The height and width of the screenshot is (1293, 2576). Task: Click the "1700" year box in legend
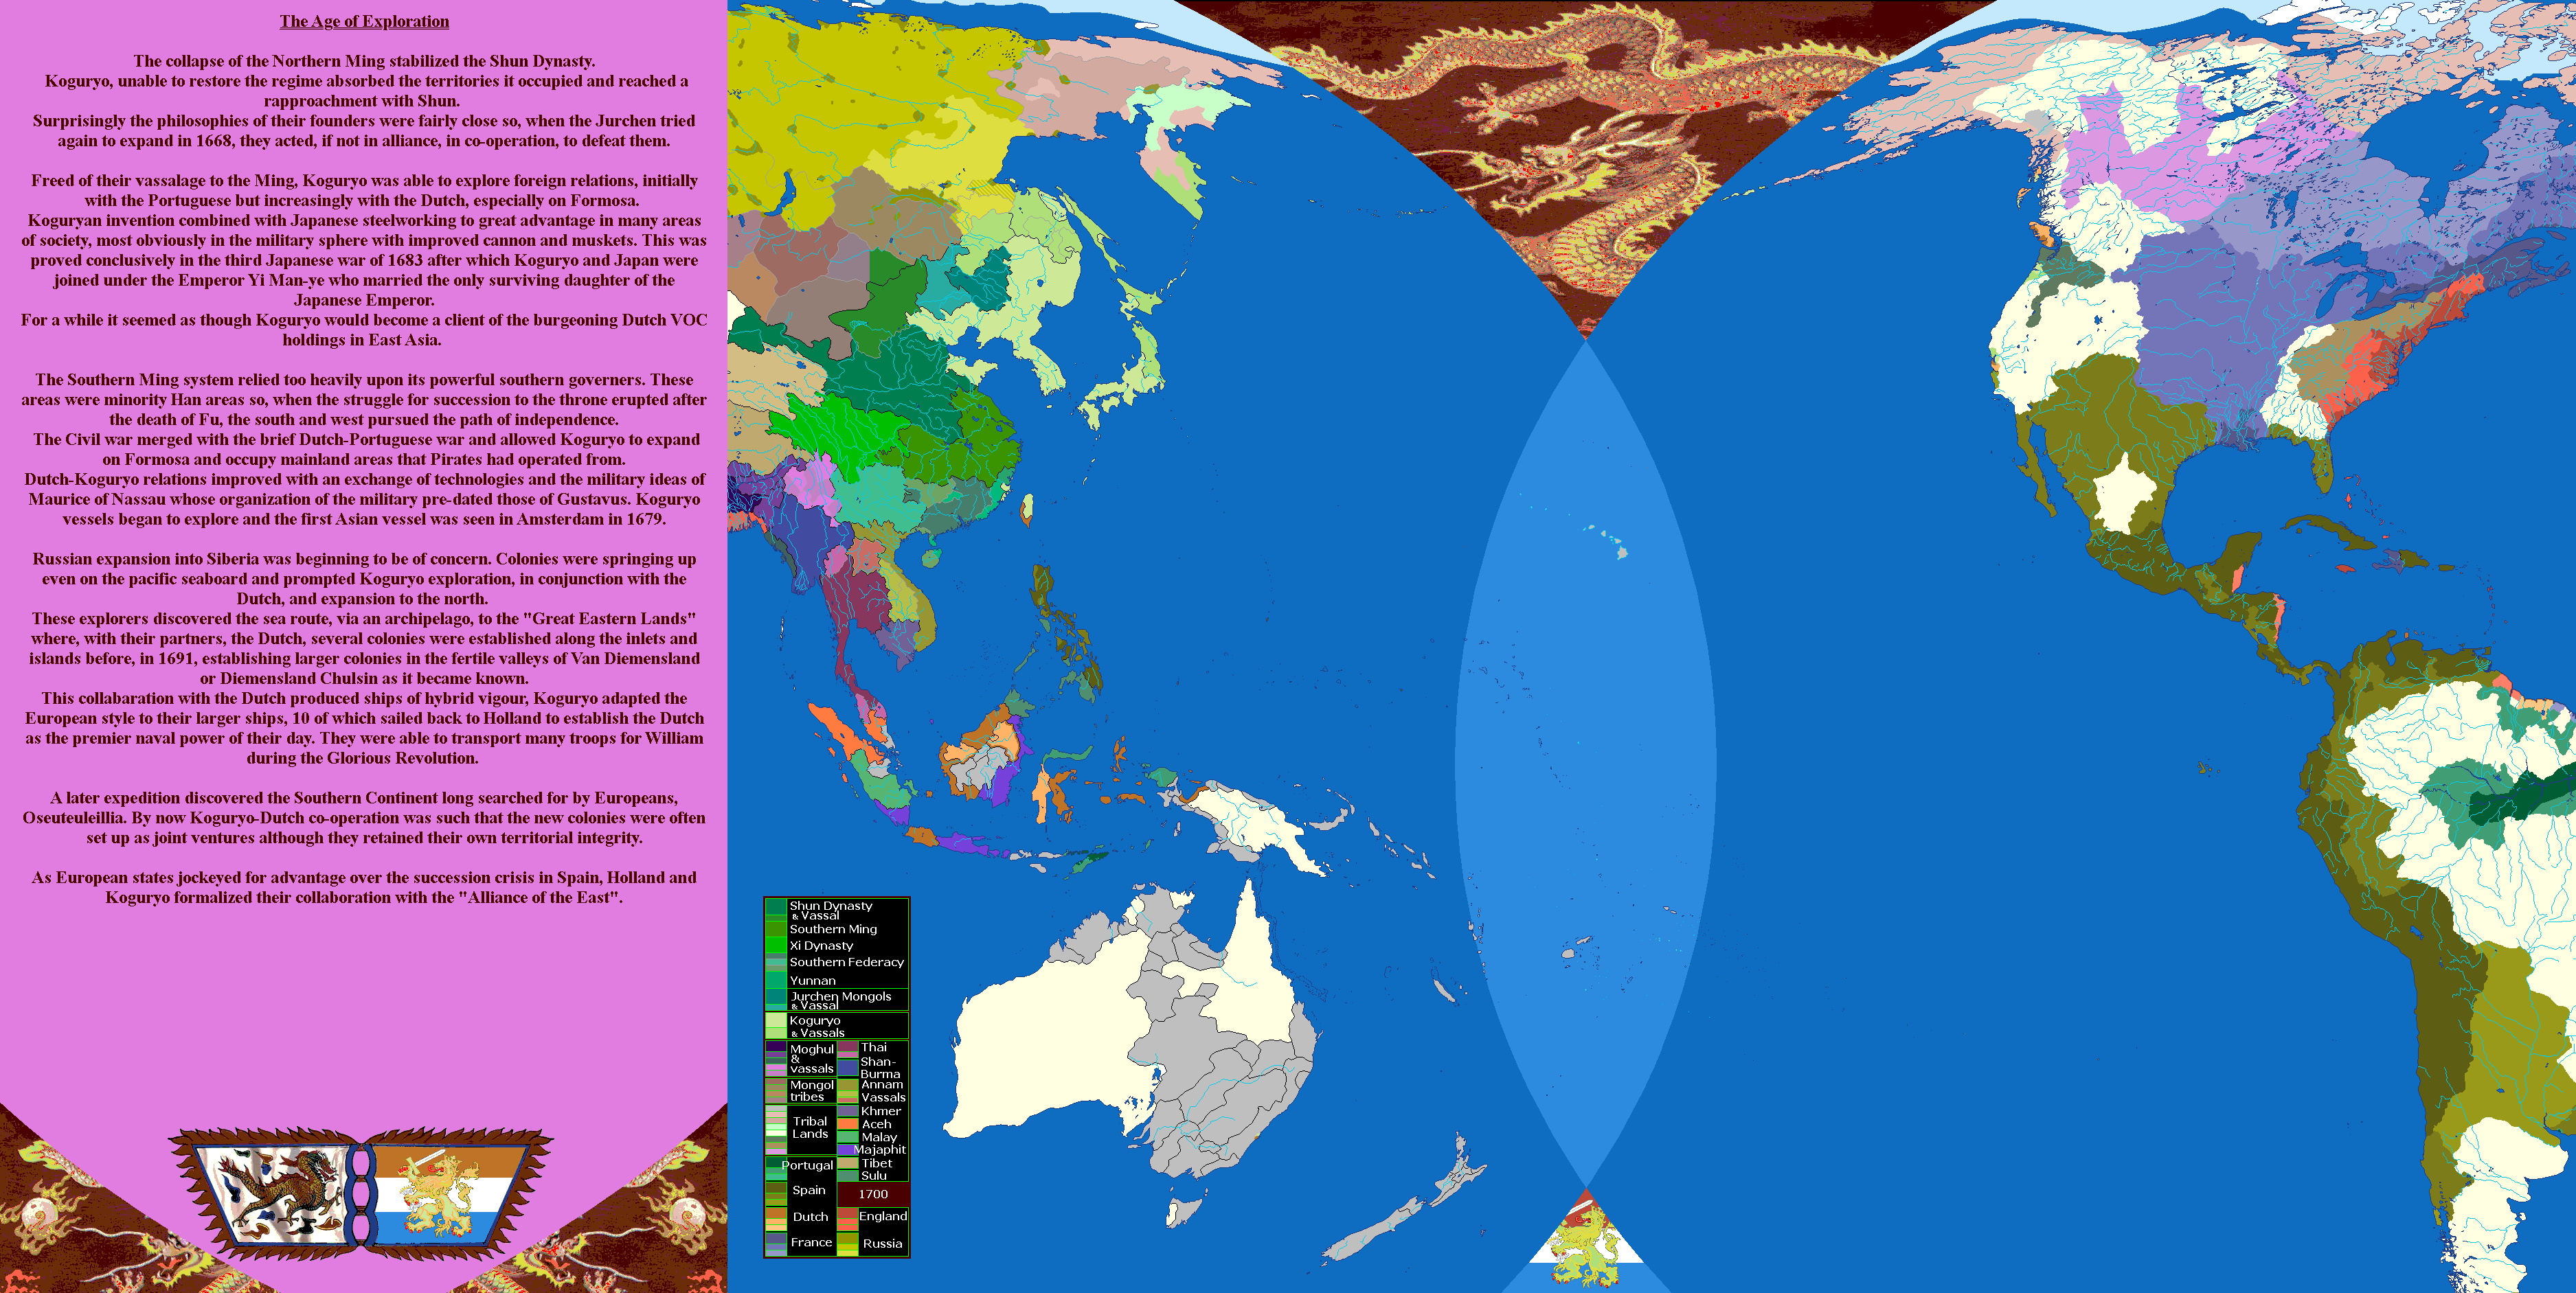pyautogui.click(x=873, y=1194)
